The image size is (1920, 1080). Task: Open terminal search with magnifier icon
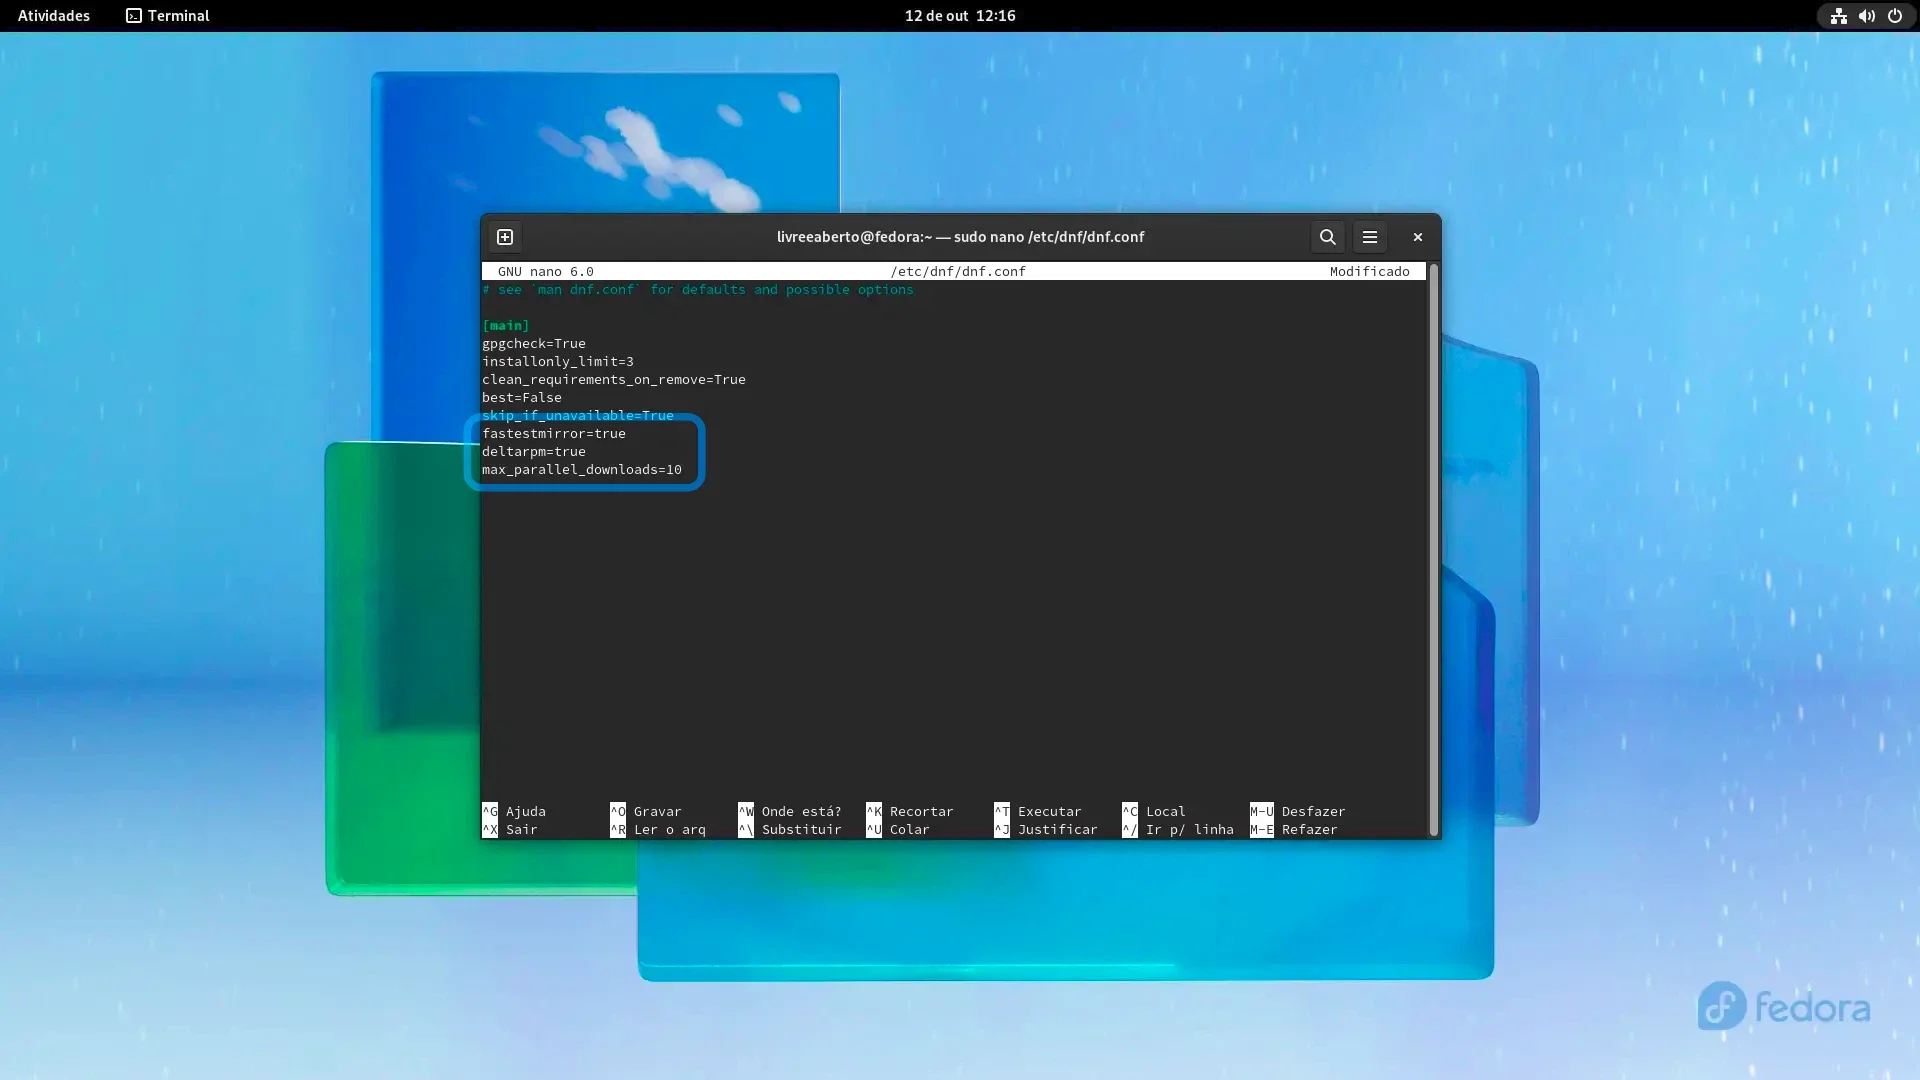pos(1327,237)
